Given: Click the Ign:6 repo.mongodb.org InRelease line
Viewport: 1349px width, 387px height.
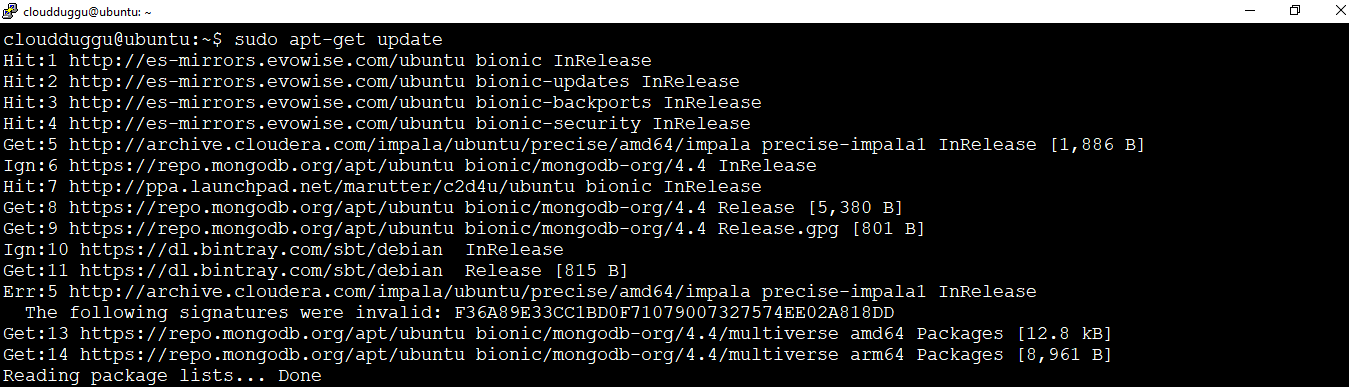Looking at the screenshot, I should click(x=410, y=166).
